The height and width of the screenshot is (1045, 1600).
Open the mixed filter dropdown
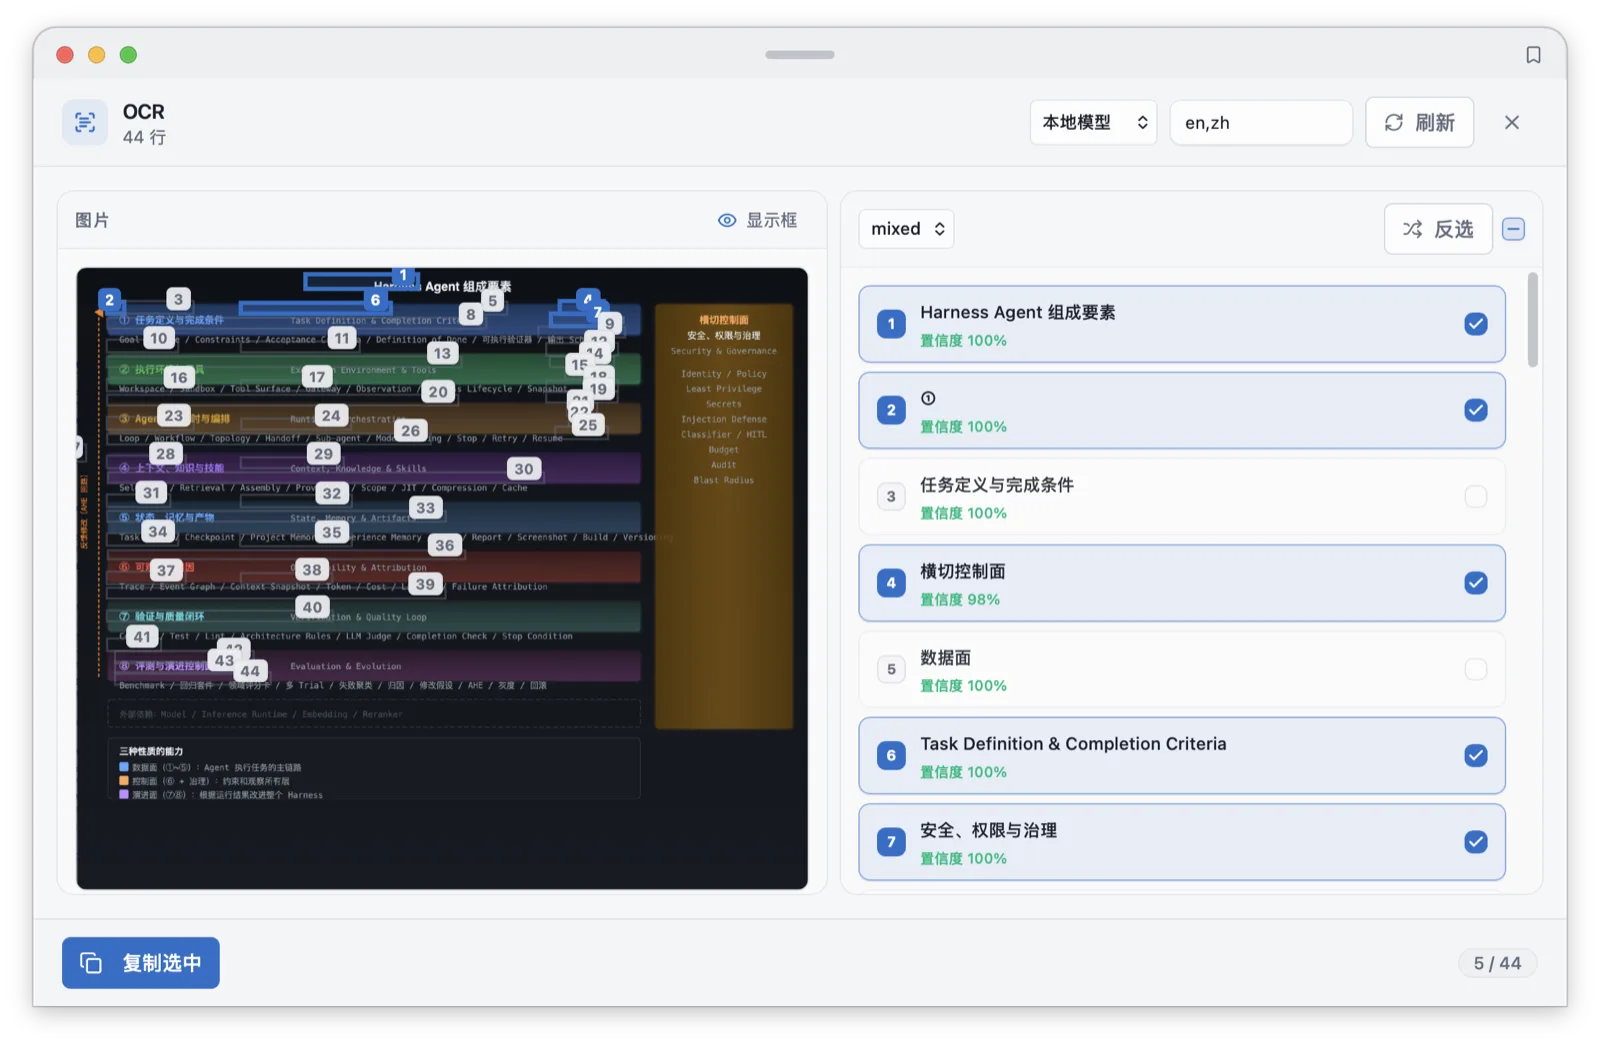pos(906,229)
